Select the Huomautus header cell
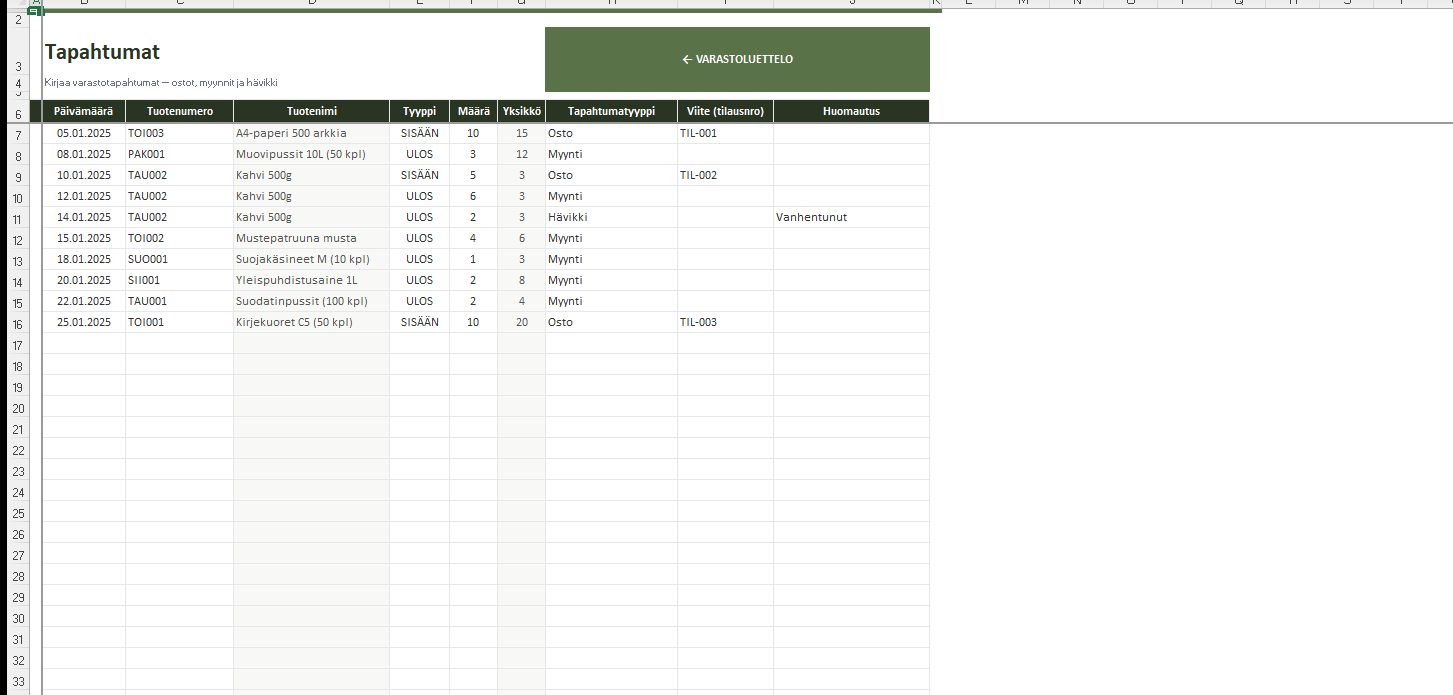Screen dimensions: 1453x695 [x=851, y=111]
